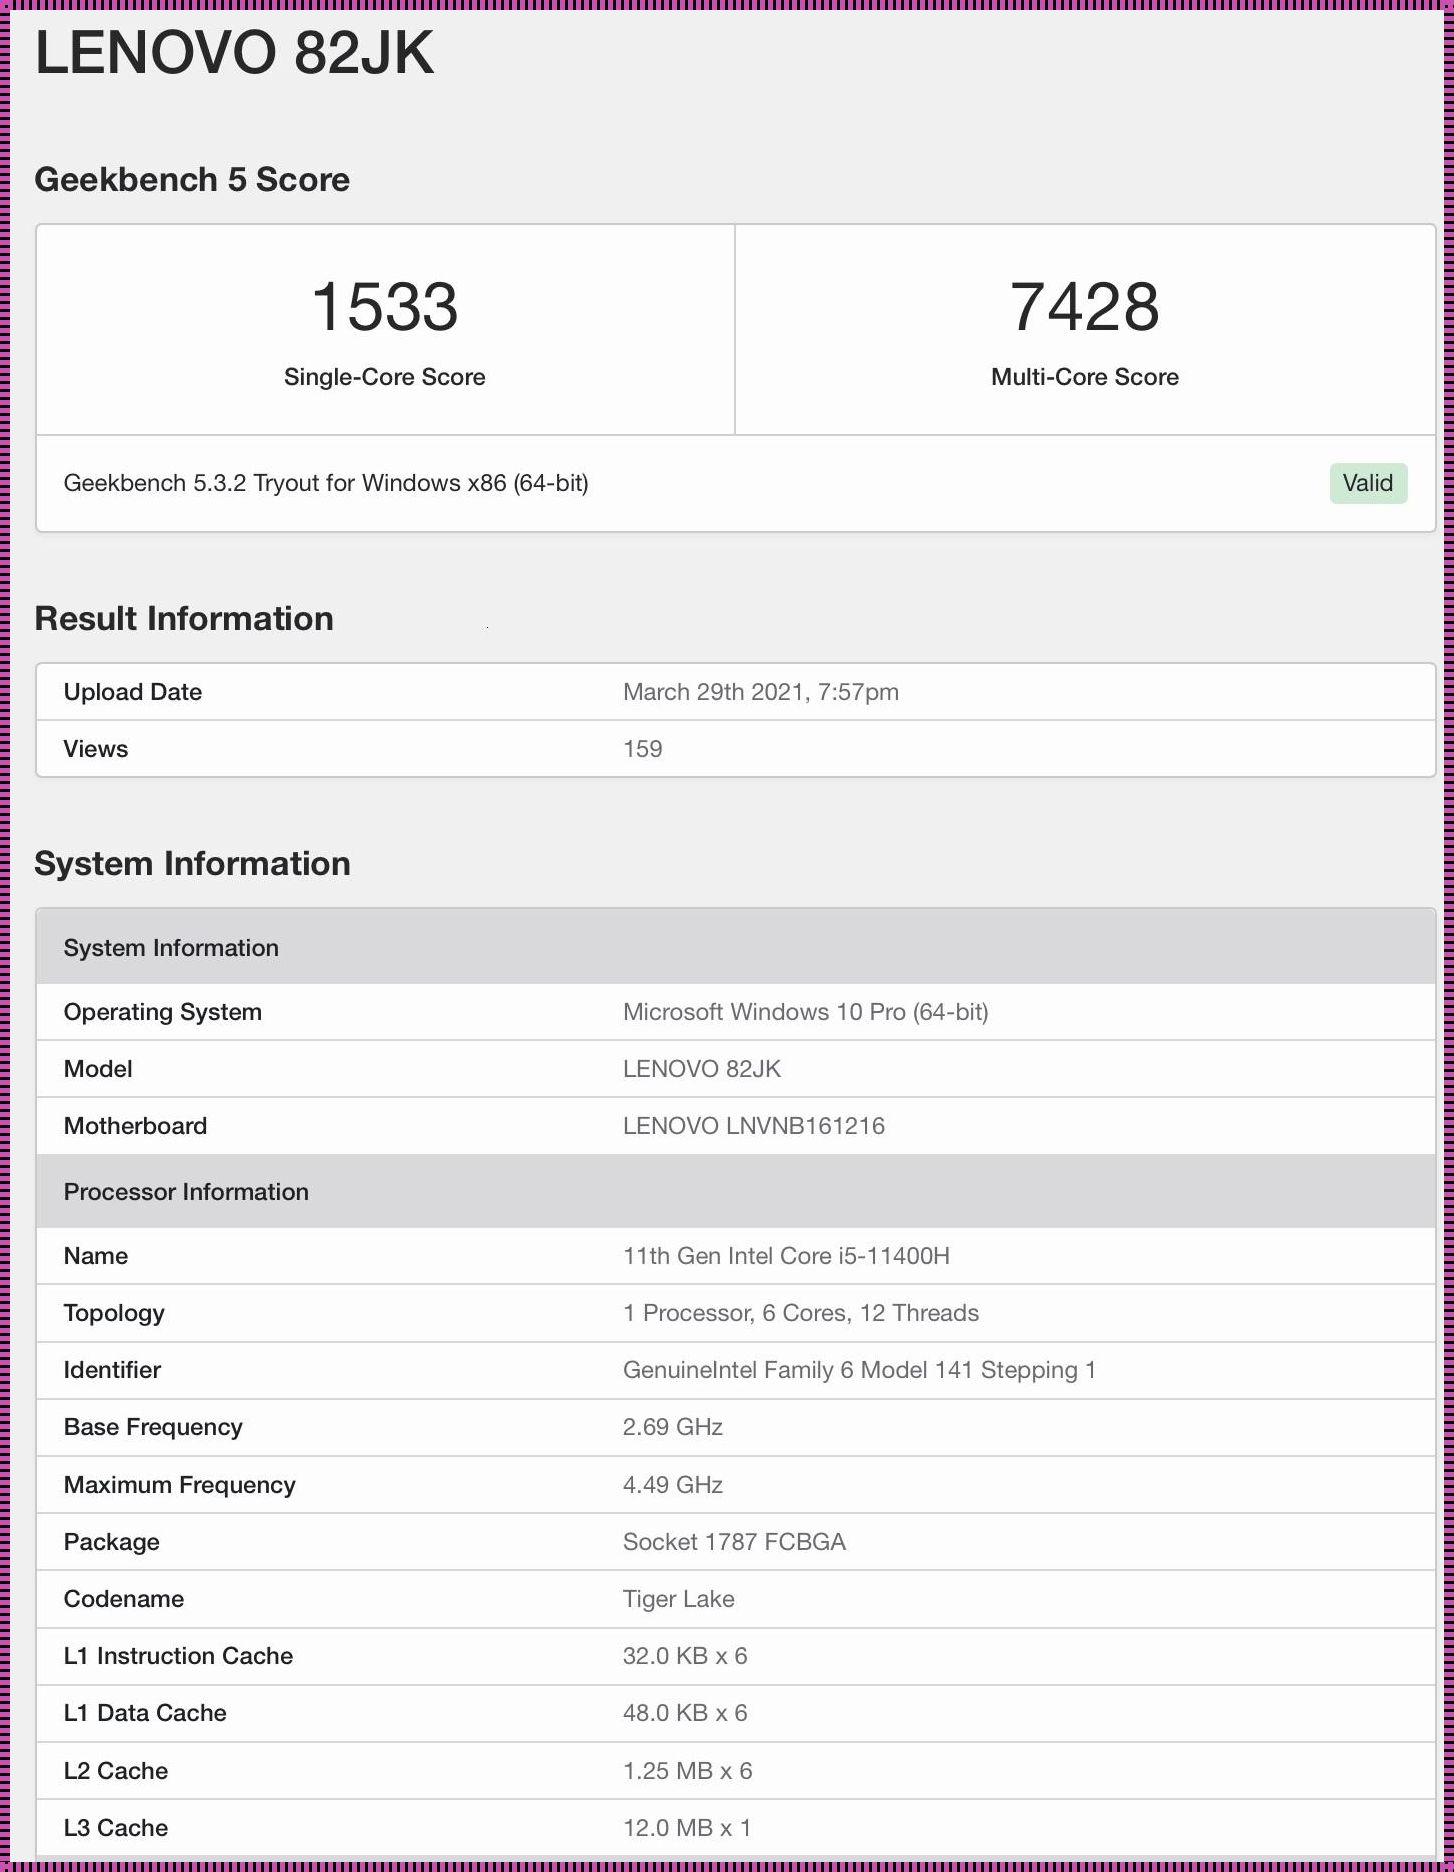Click the 12.0 MB x 1 value
This screenshot has width=1454, height=1872.
(687, 1828)
